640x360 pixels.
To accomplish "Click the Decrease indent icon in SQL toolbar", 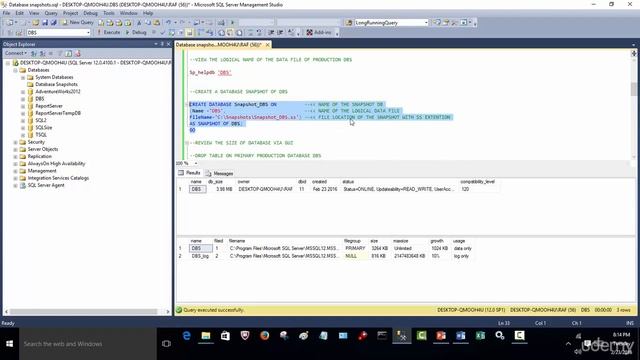I will coord(271,32).
